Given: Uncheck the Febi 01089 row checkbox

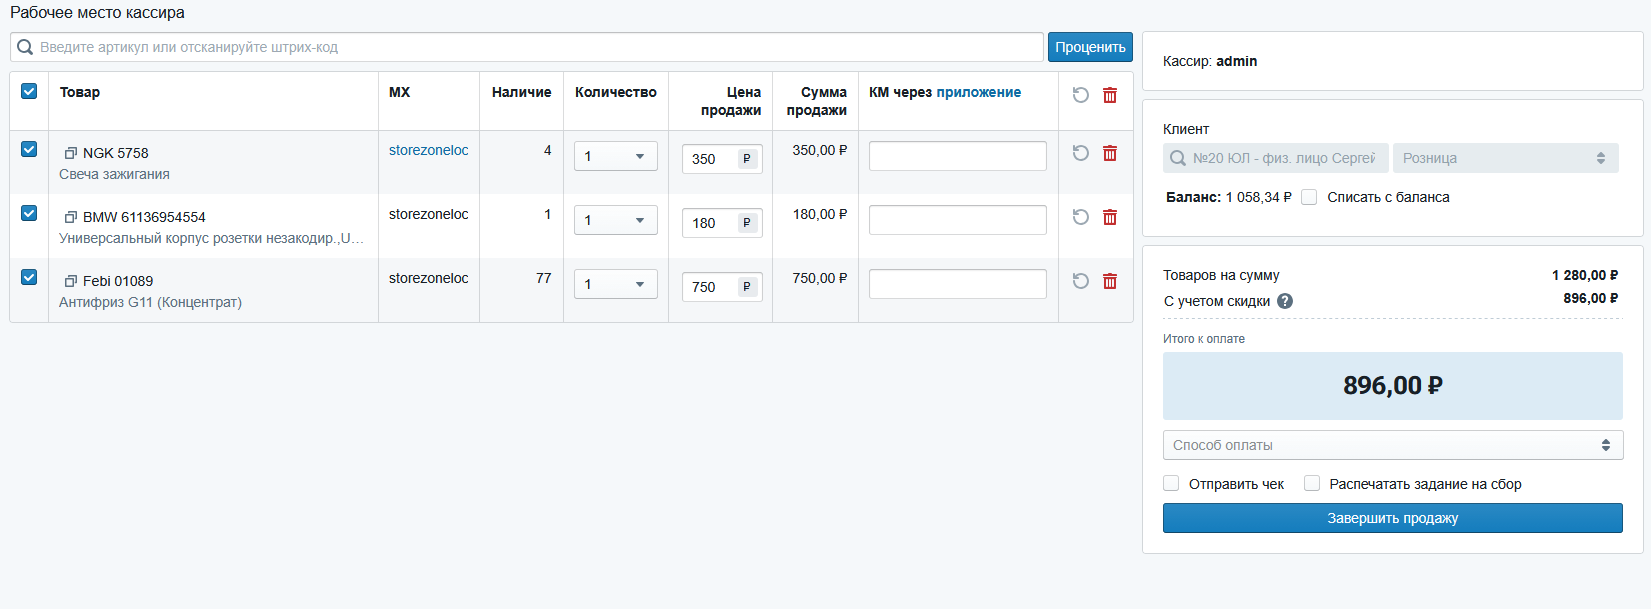Looking at the screenshot, I should click(x=29, y=277).
